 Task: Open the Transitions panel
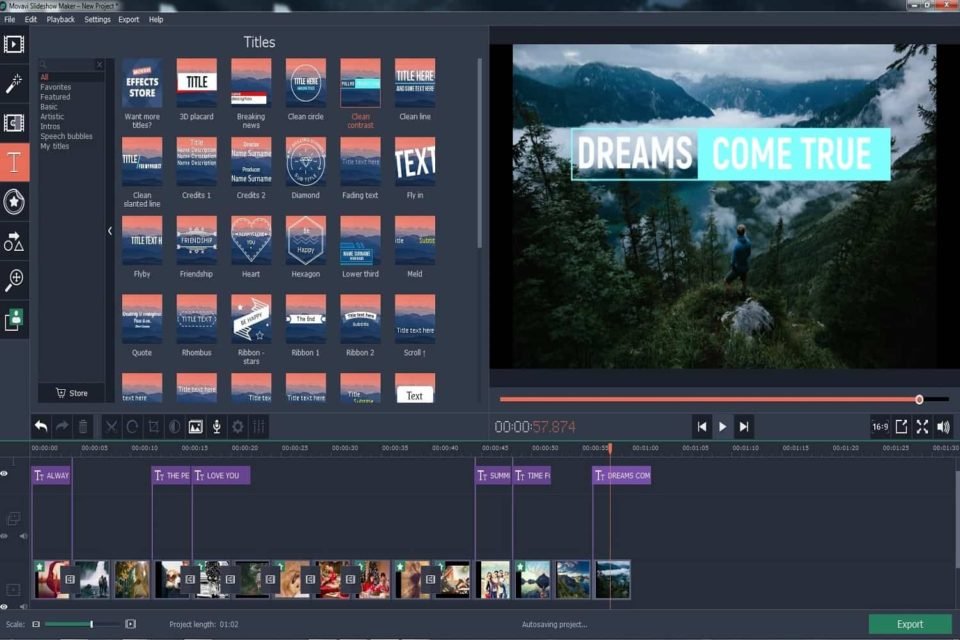tap(14, 122)
